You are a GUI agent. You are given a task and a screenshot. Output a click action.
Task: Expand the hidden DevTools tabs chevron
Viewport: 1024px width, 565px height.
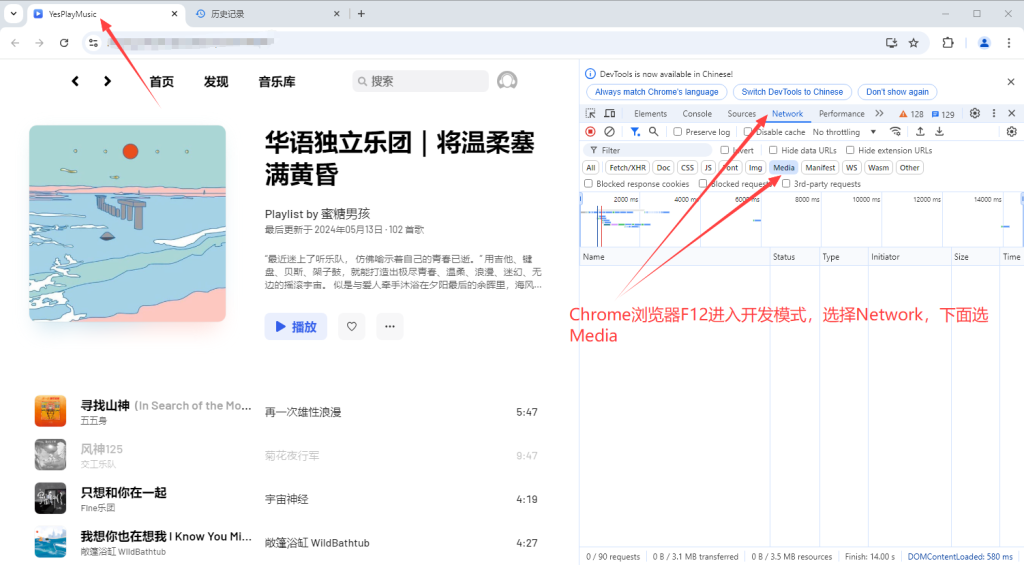coord(879,114)
